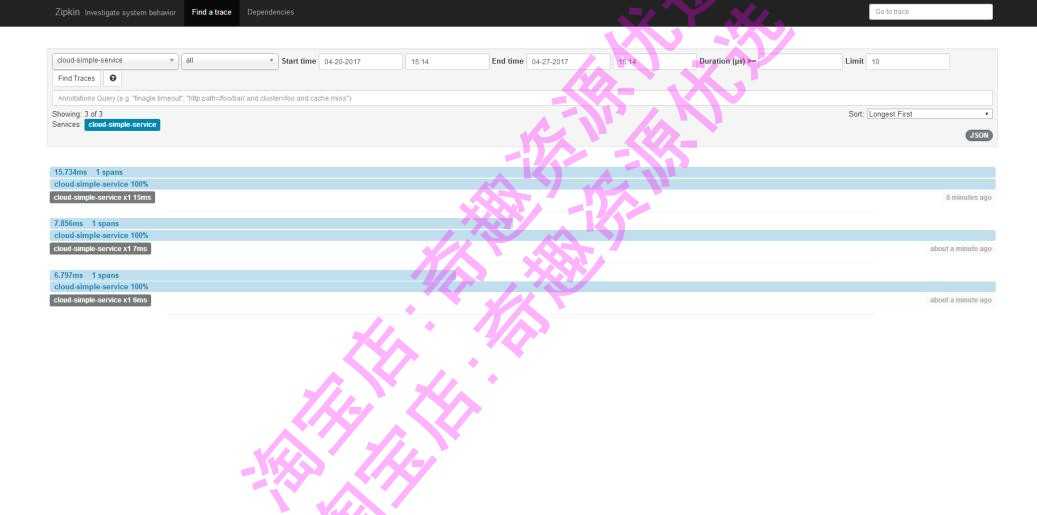Click the Zipkin brand logo link
The width and height of the screenshot is (1037, 515).
67,12
